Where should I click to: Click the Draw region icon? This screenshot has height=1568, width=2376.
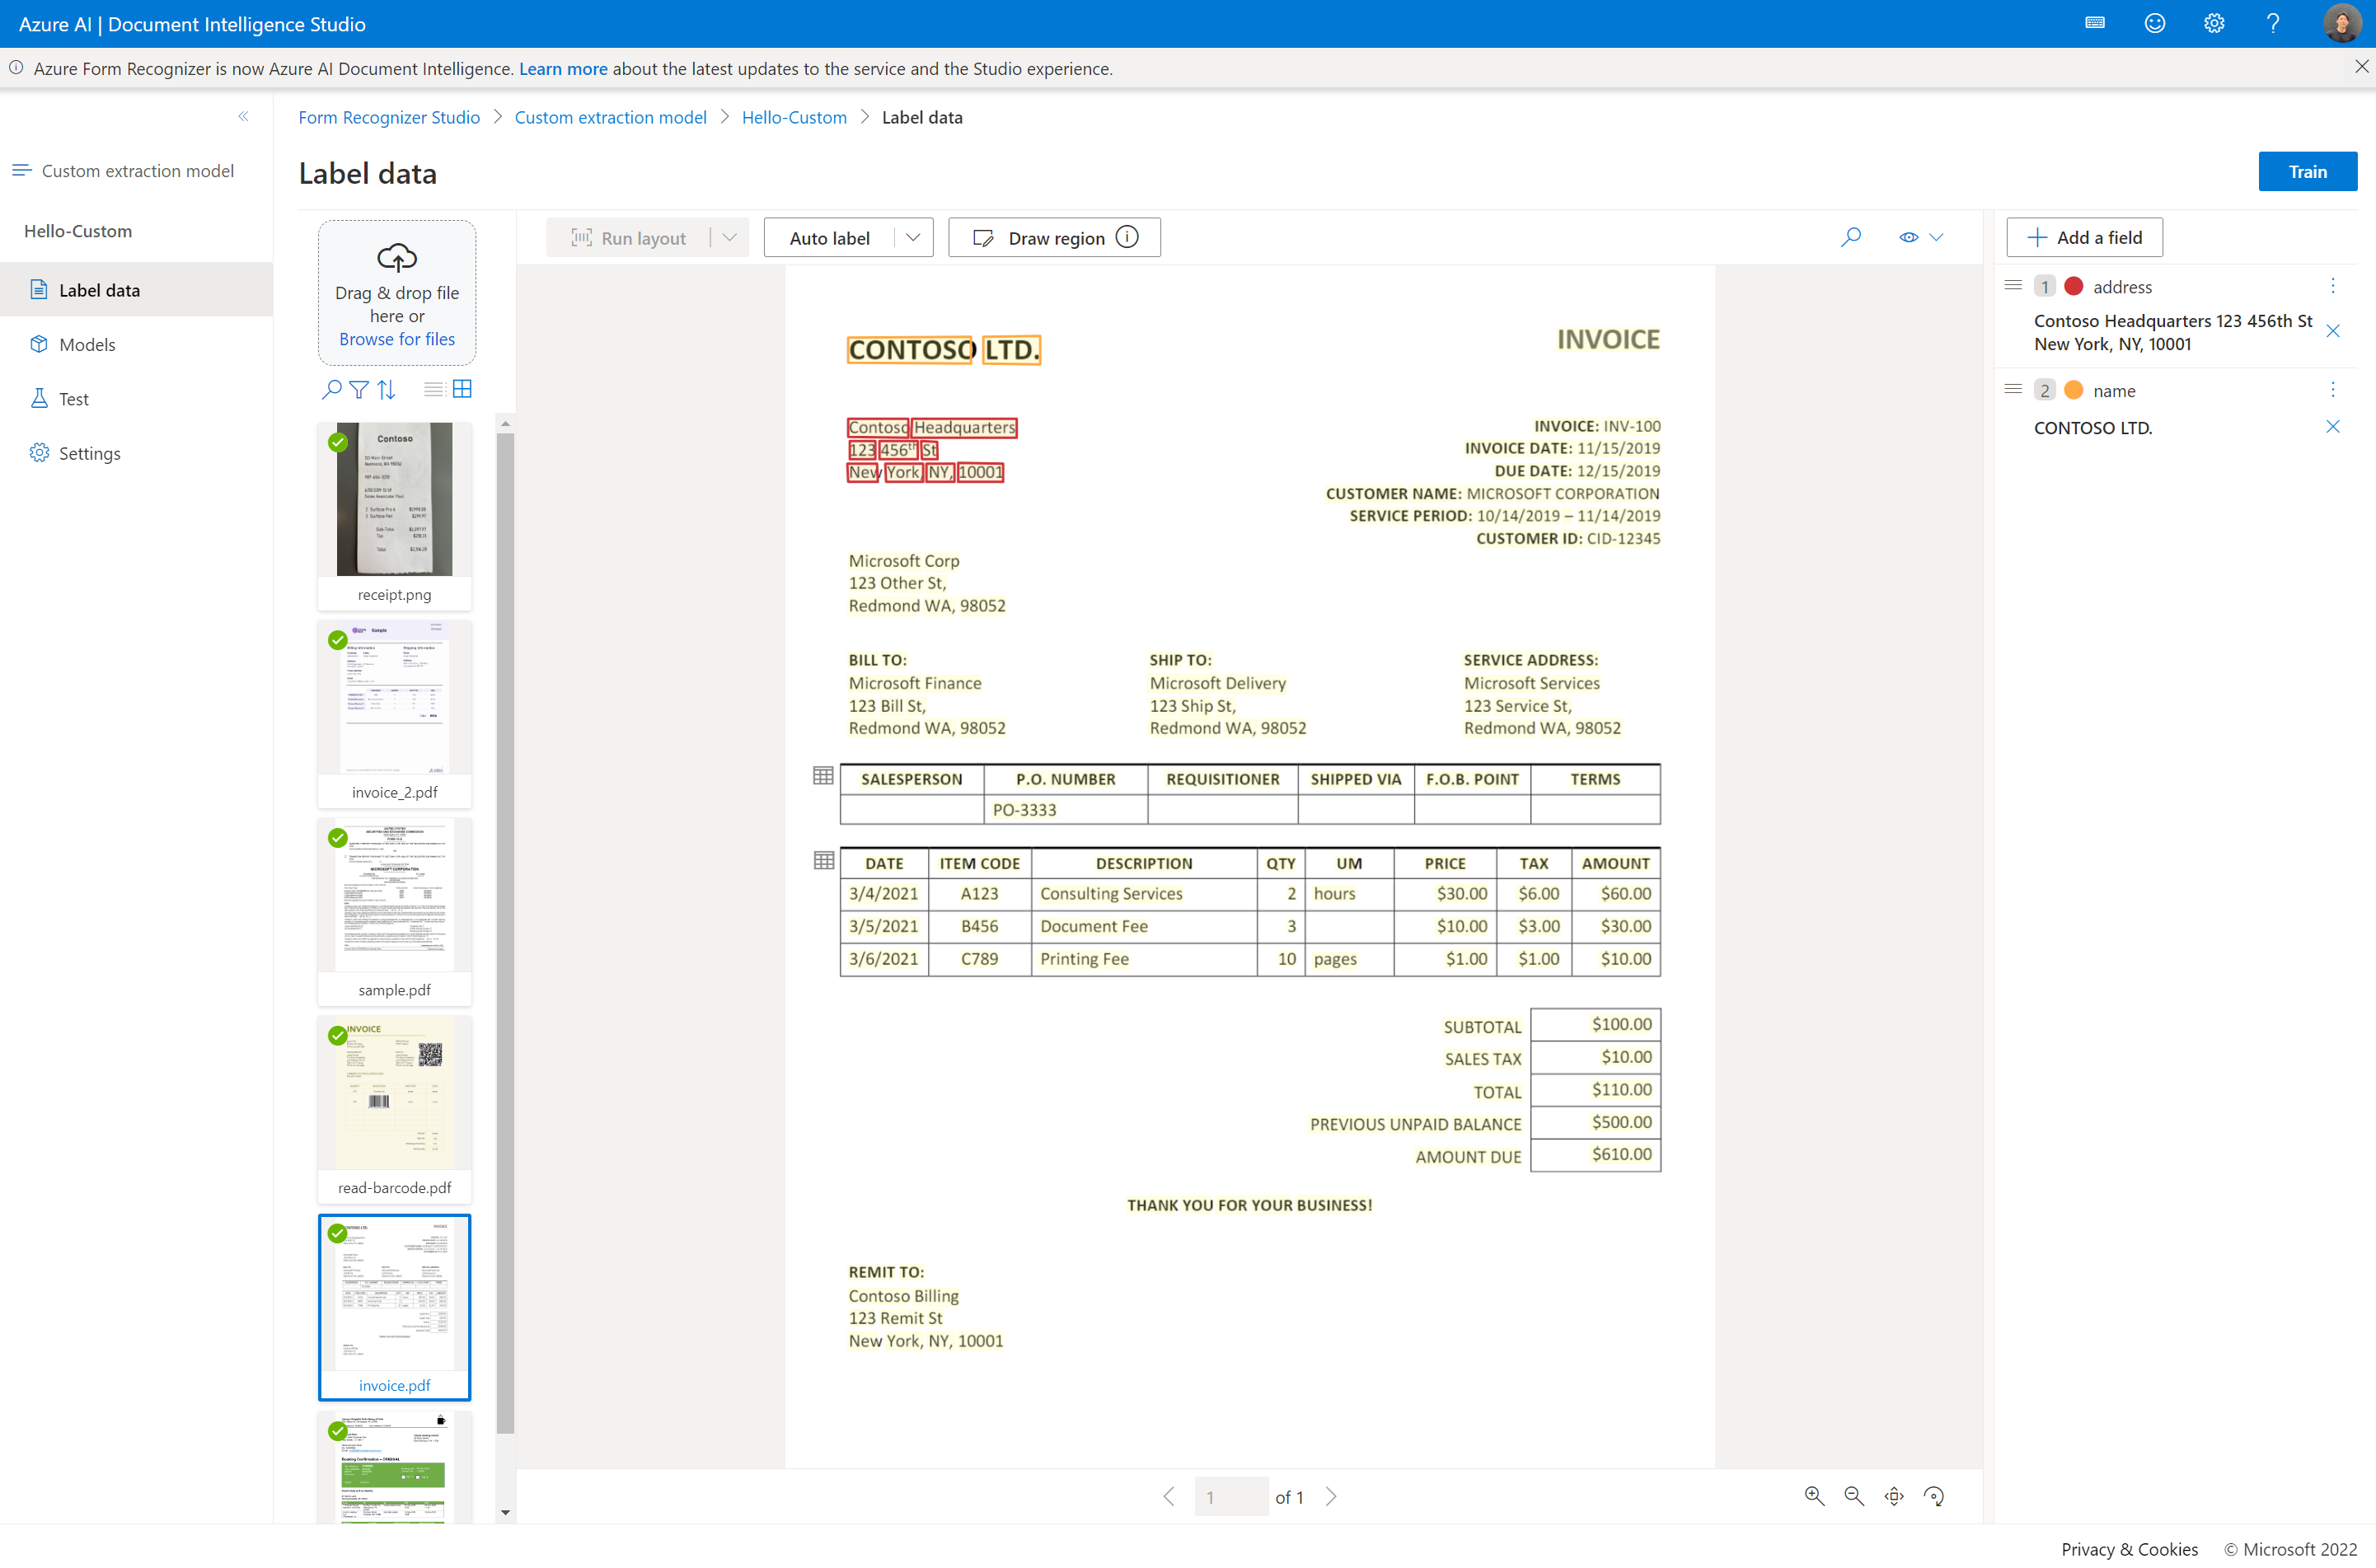(x=985, y=236)
